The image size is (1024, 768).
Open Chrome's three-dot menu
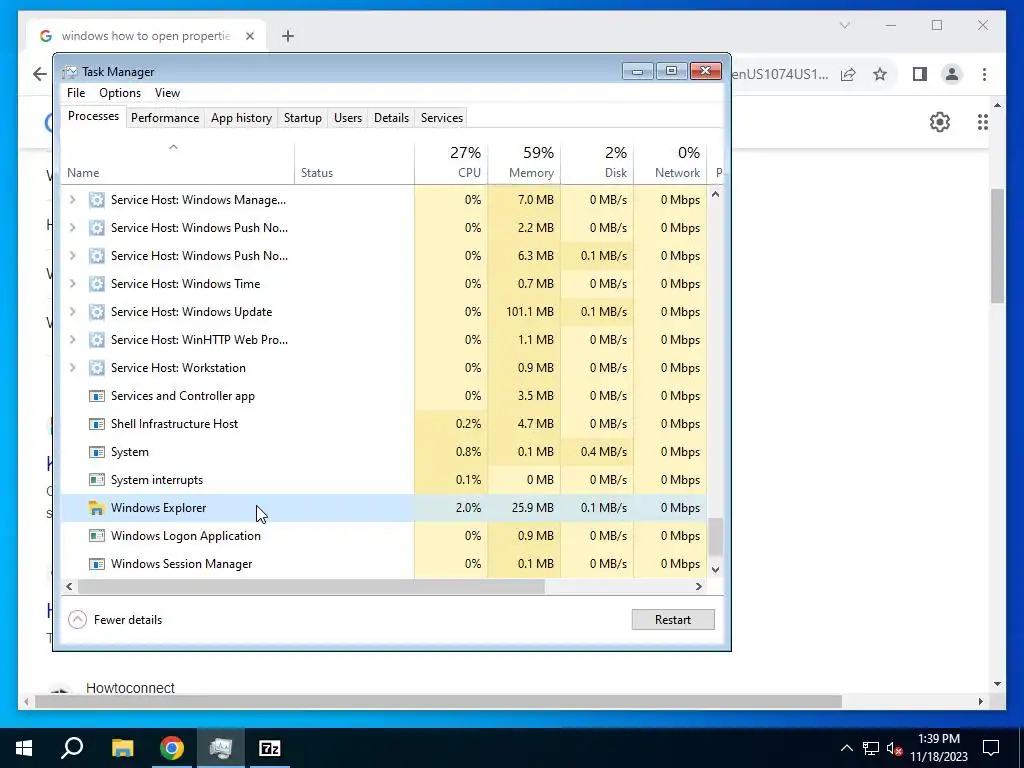coord(984,74)
